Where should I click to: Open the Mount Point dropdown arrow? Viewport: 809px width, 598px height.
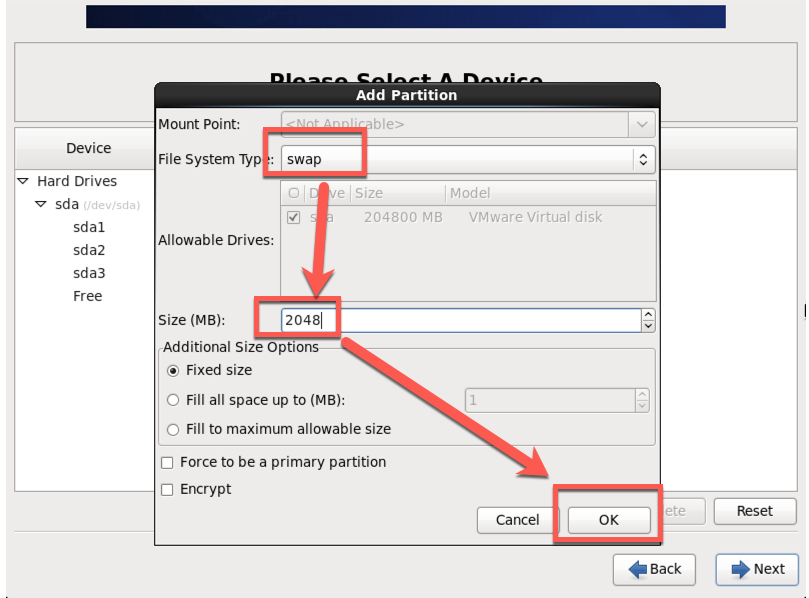[x=641, y=124]
